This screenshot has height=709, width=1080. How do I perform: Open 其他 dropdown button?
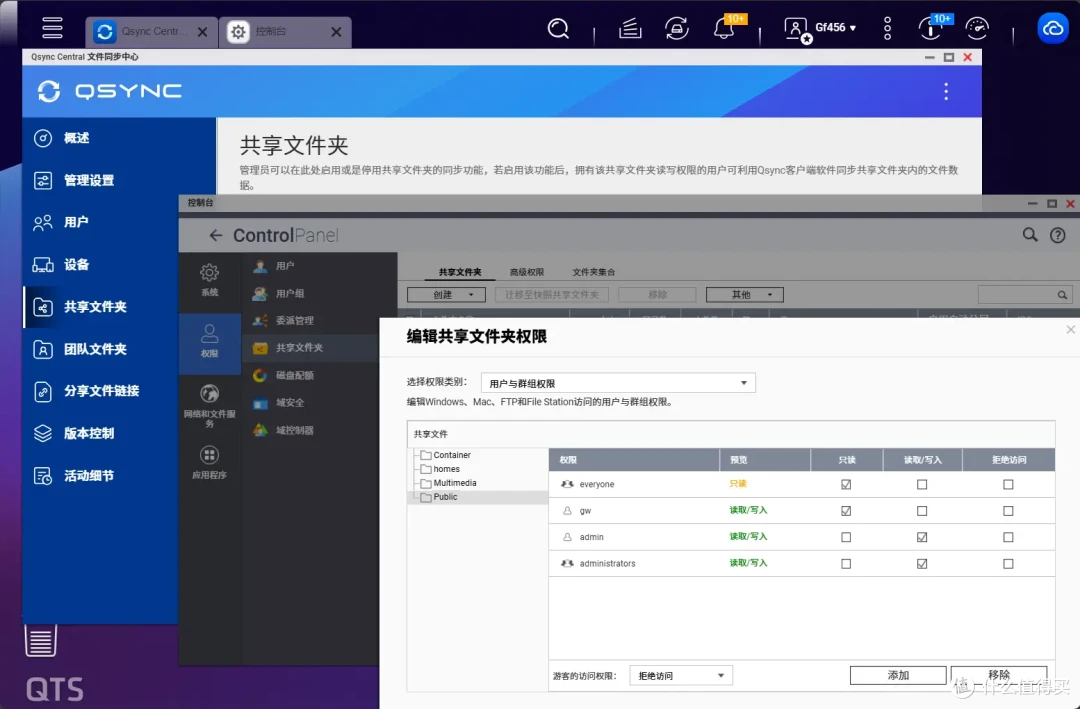pos(745,295)
